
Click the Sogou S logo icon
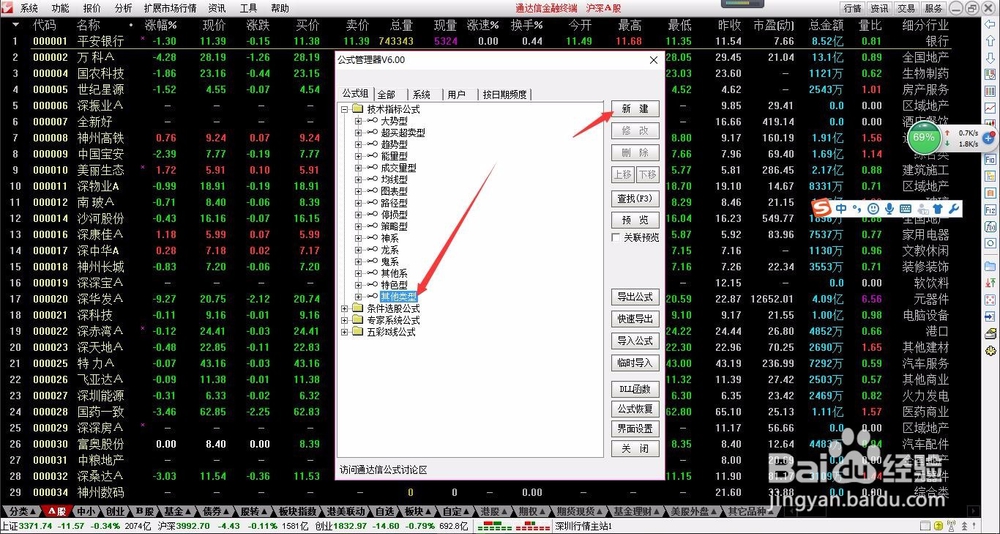[x=823, y=209]
